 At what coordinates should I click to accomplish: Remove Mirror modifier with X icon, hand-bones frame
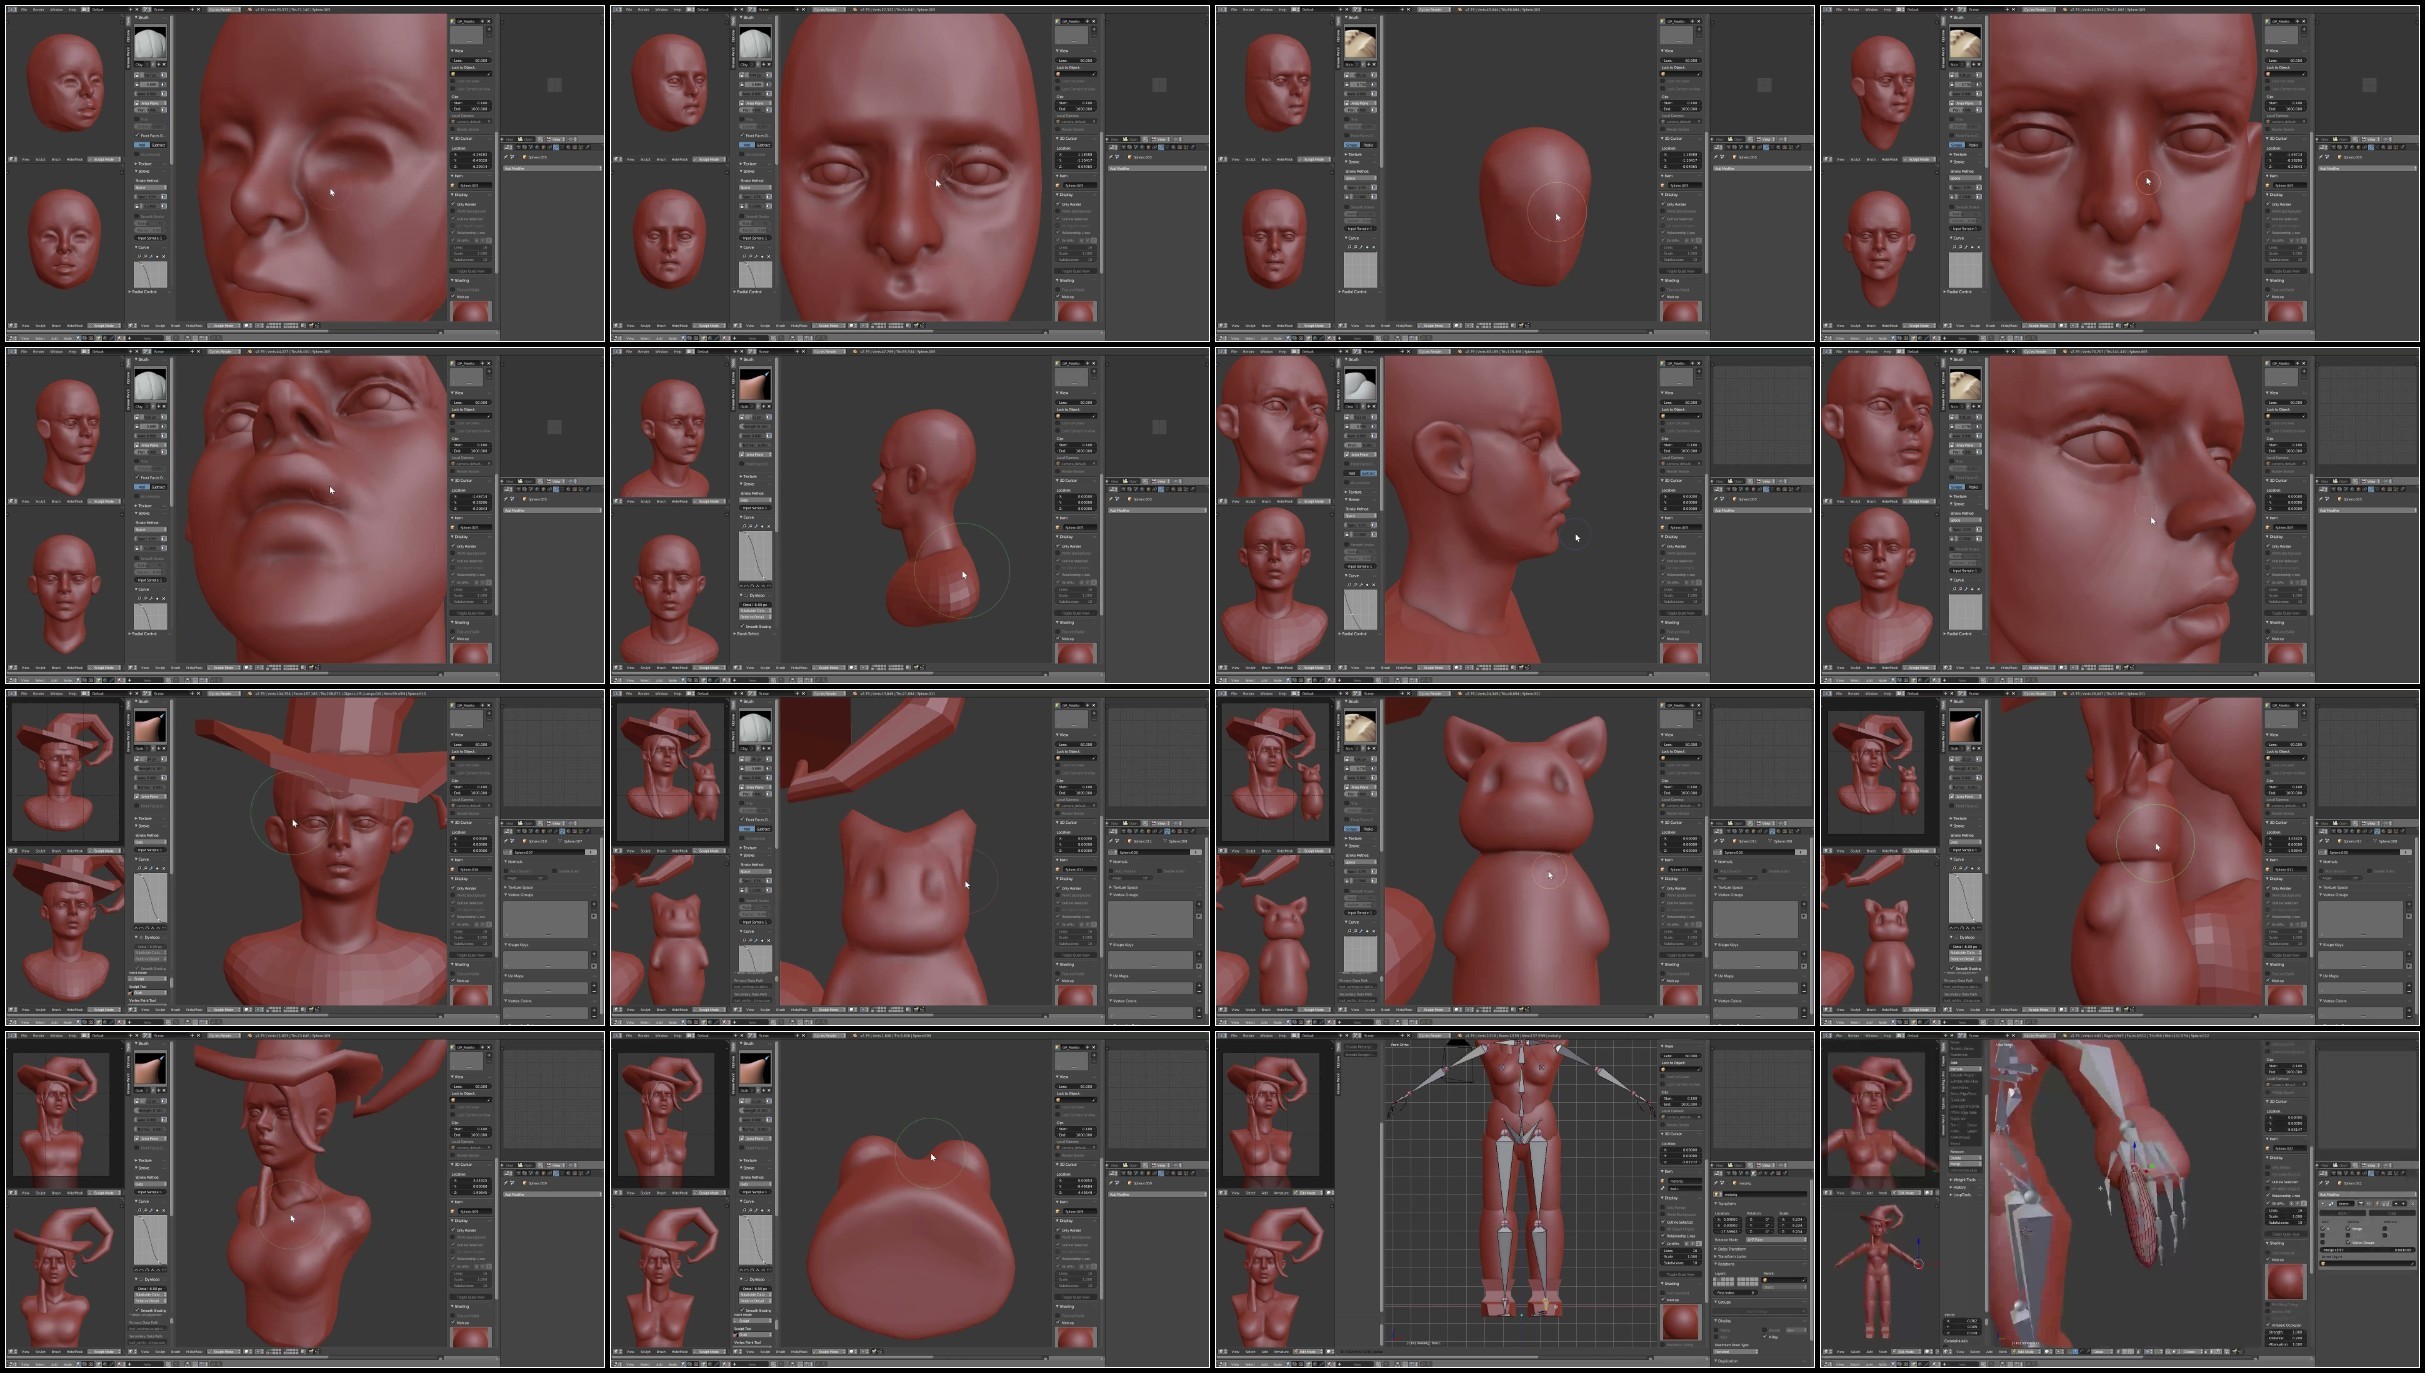click(2412, 1204)
